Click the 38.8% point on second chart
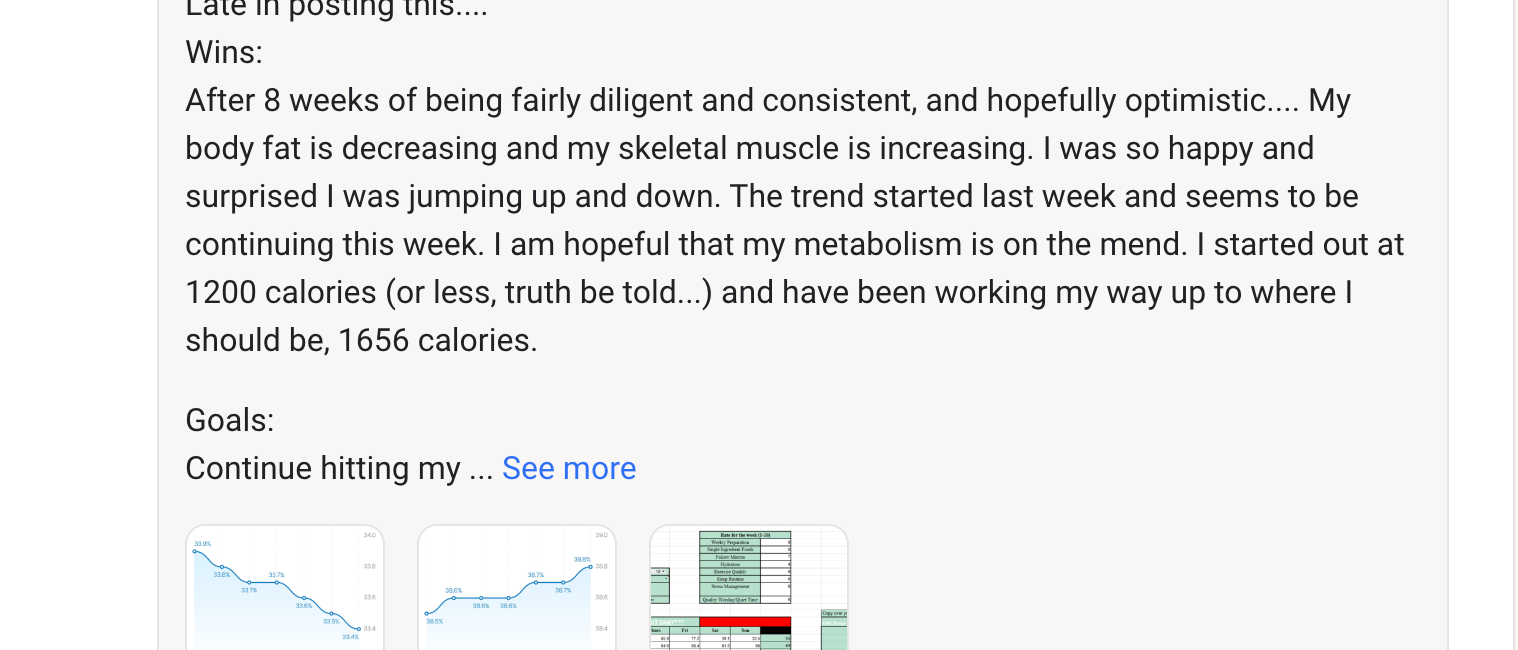 point(591,567)
